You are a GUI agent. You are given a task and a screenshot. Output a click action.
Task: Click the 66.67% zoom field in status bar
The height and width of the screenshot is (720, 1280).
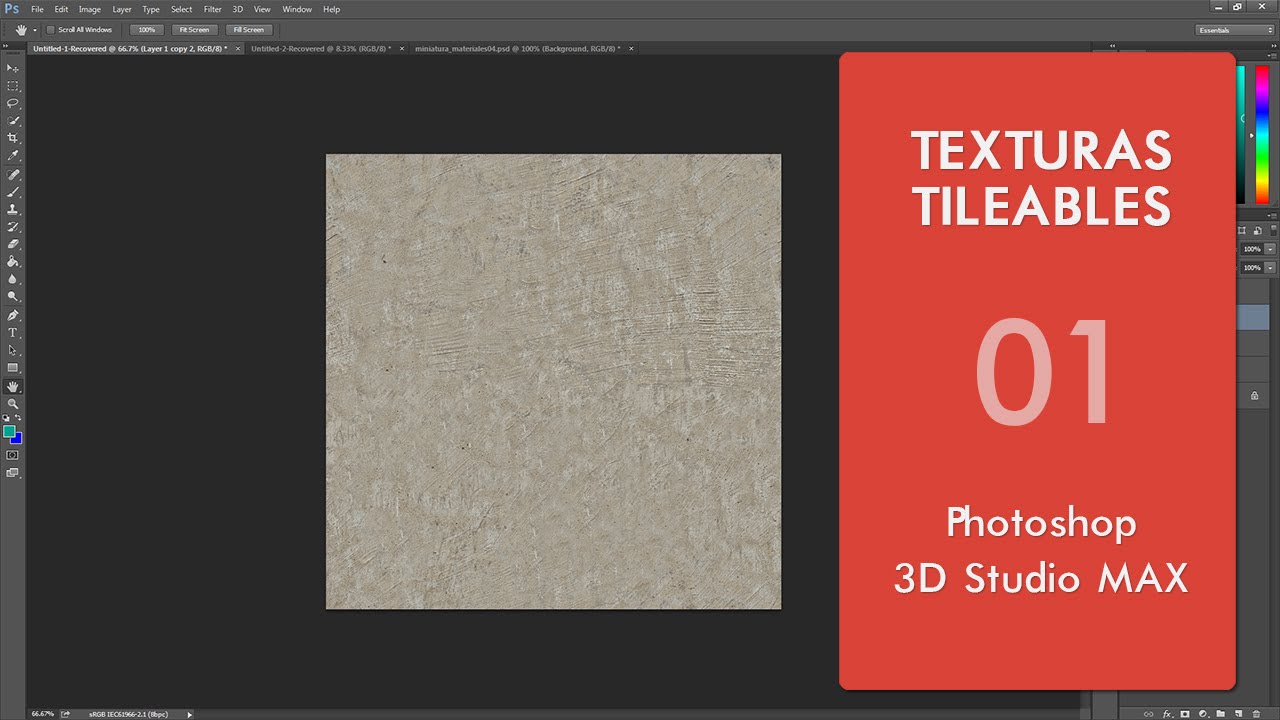tap(42, 714)
